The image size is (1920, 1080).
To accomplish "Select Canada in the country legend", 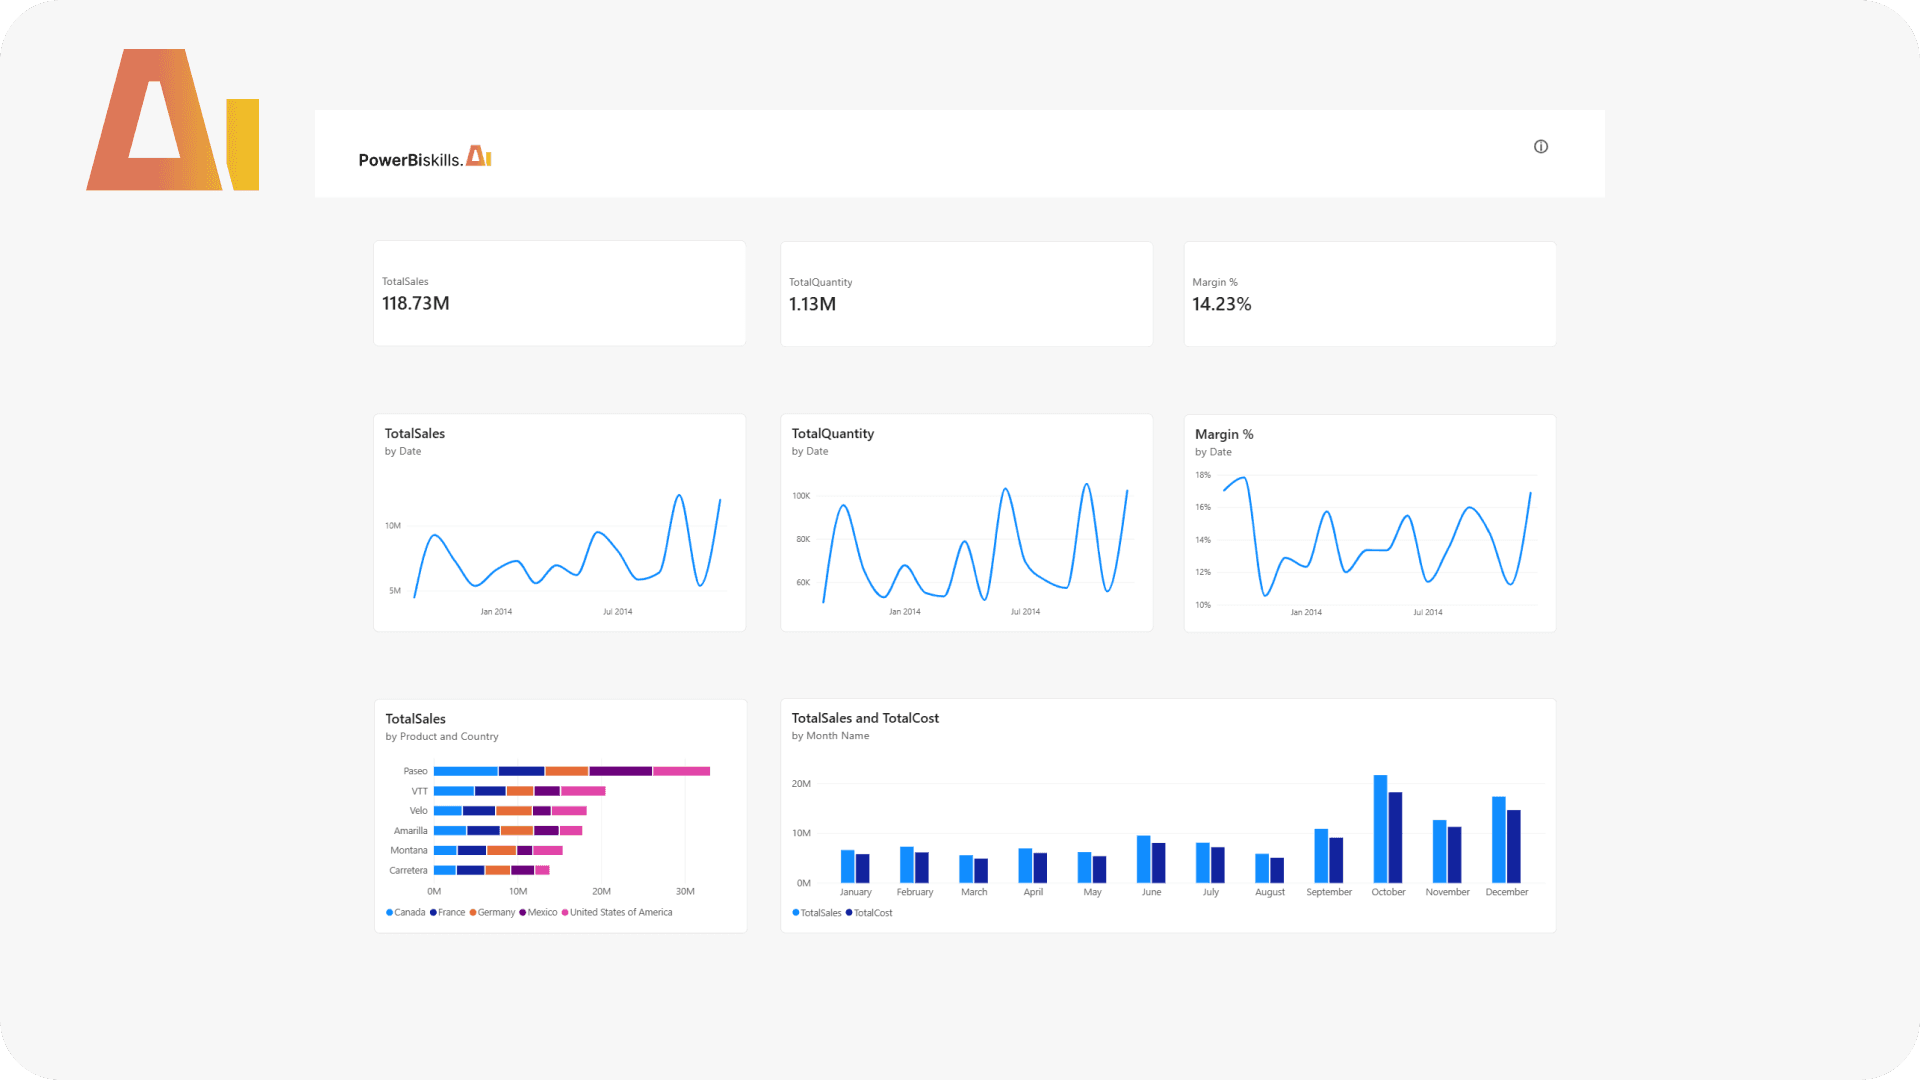I will click(x=406, y=912).
